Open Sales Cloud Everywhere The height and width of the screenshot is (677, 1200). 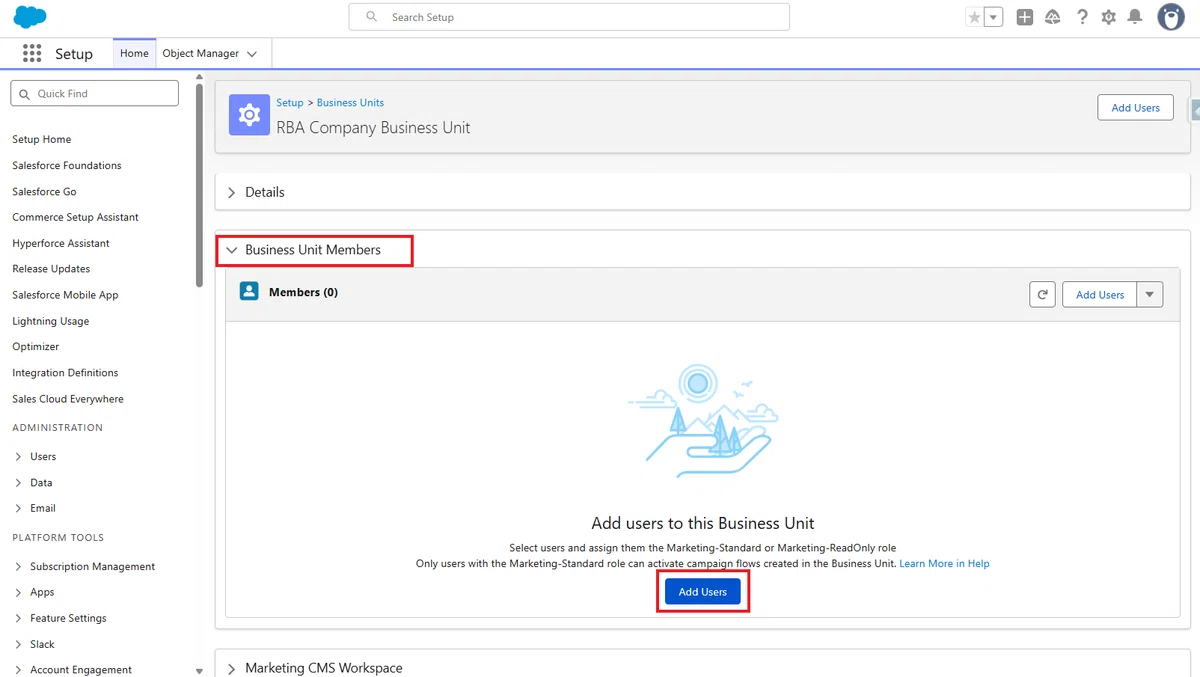click(x=68, y=399)
